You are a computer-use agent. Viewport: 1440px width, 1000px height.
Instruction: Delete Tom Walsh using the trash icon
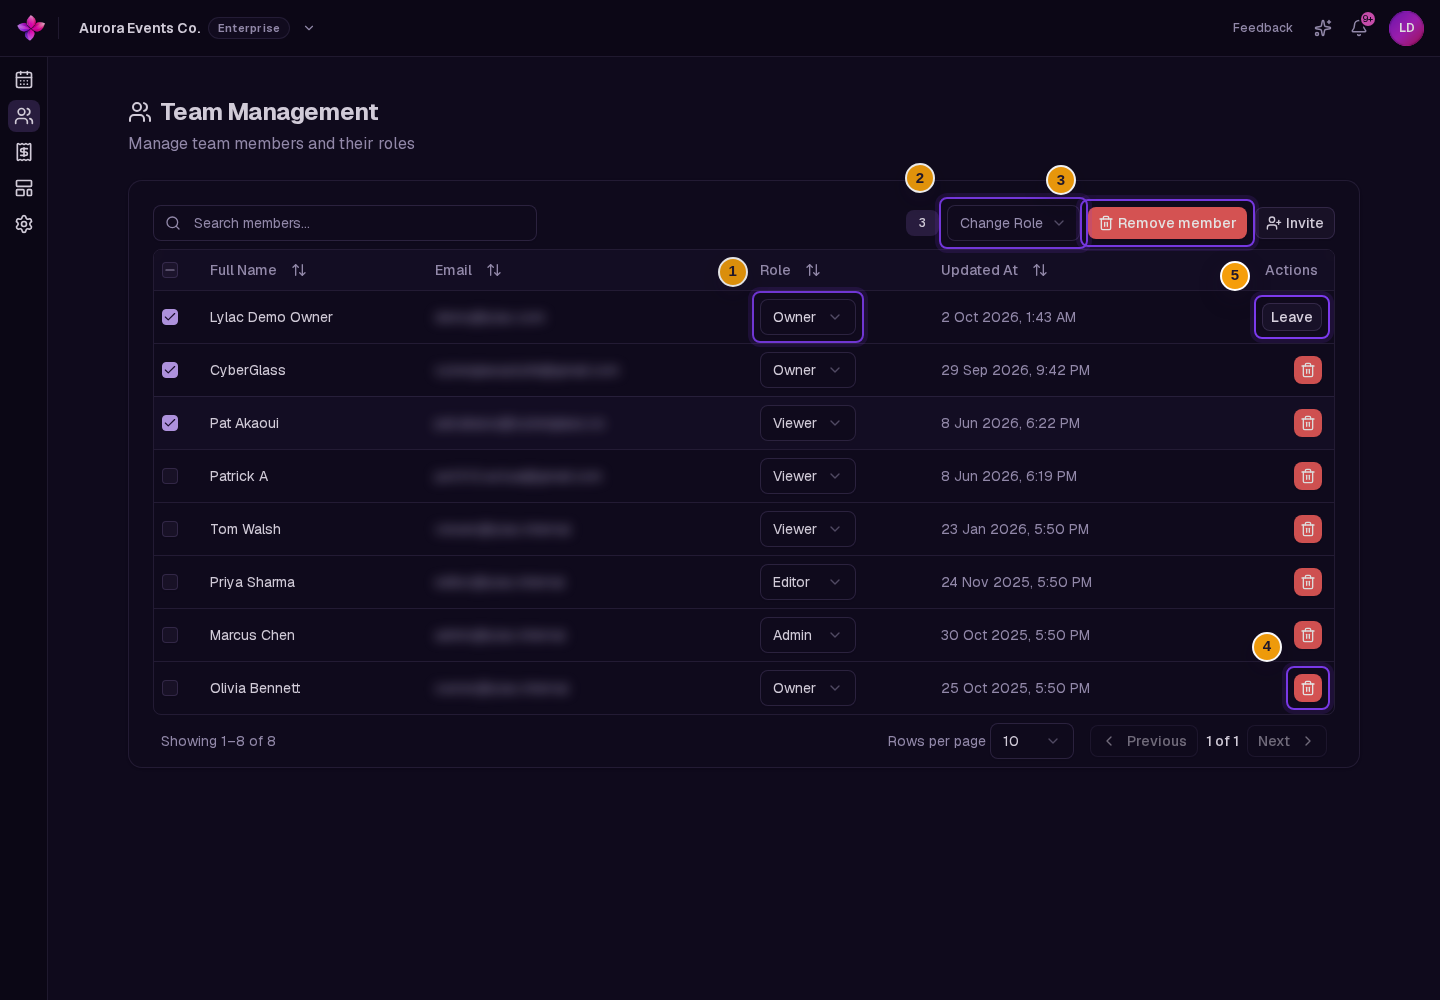(1308, 529)
